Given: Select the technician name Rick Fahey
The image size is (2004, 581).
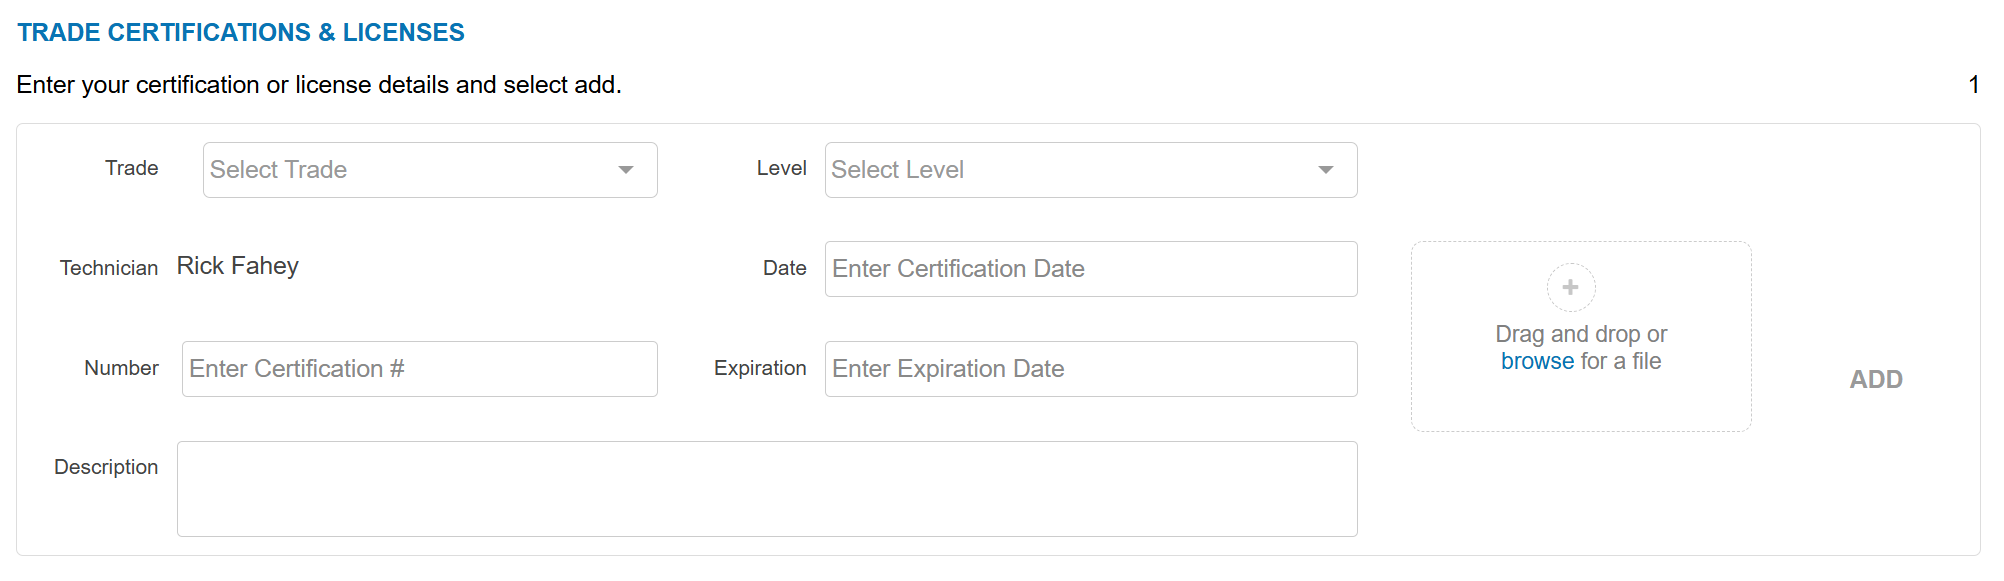Looking at the screenshot, I should (x=238, y=266).
